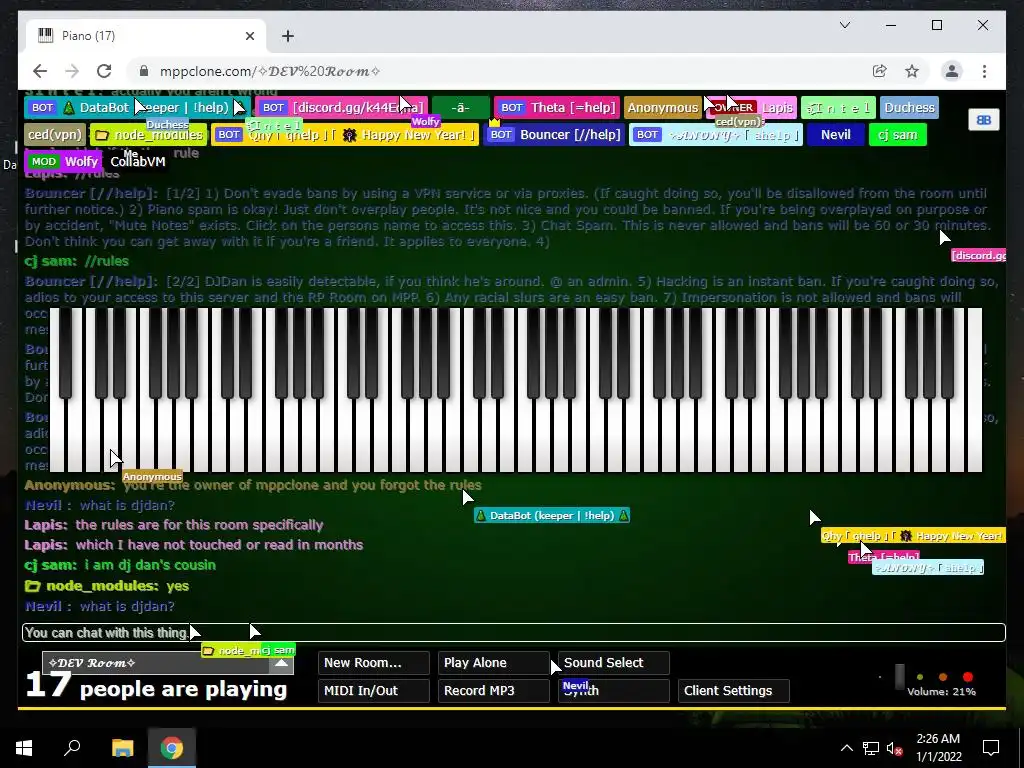The height and width of the screenshot is (768, 1024).
Task: Click the blue button beside the name list
Action: pyautogui.click(x=984, y=120)
